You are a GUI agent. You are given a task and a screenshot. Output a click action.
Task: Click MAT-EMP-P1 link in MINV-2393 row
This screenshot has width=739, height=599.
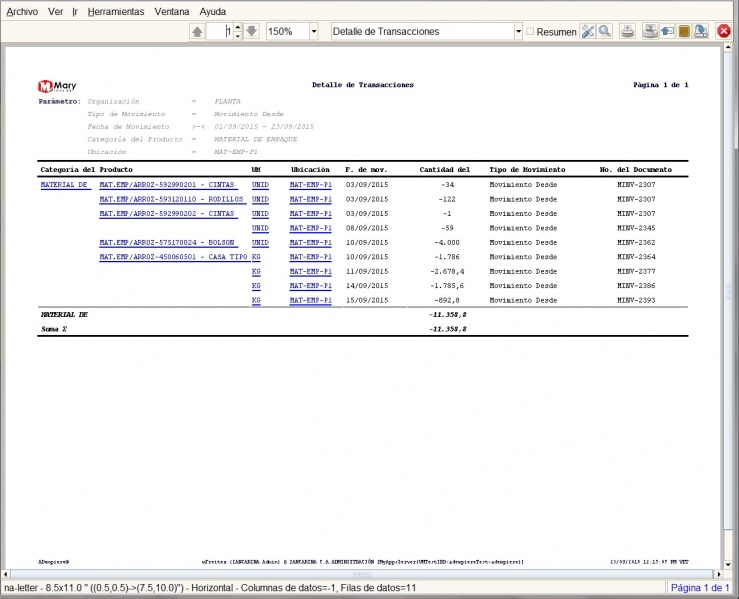[311, 300]
